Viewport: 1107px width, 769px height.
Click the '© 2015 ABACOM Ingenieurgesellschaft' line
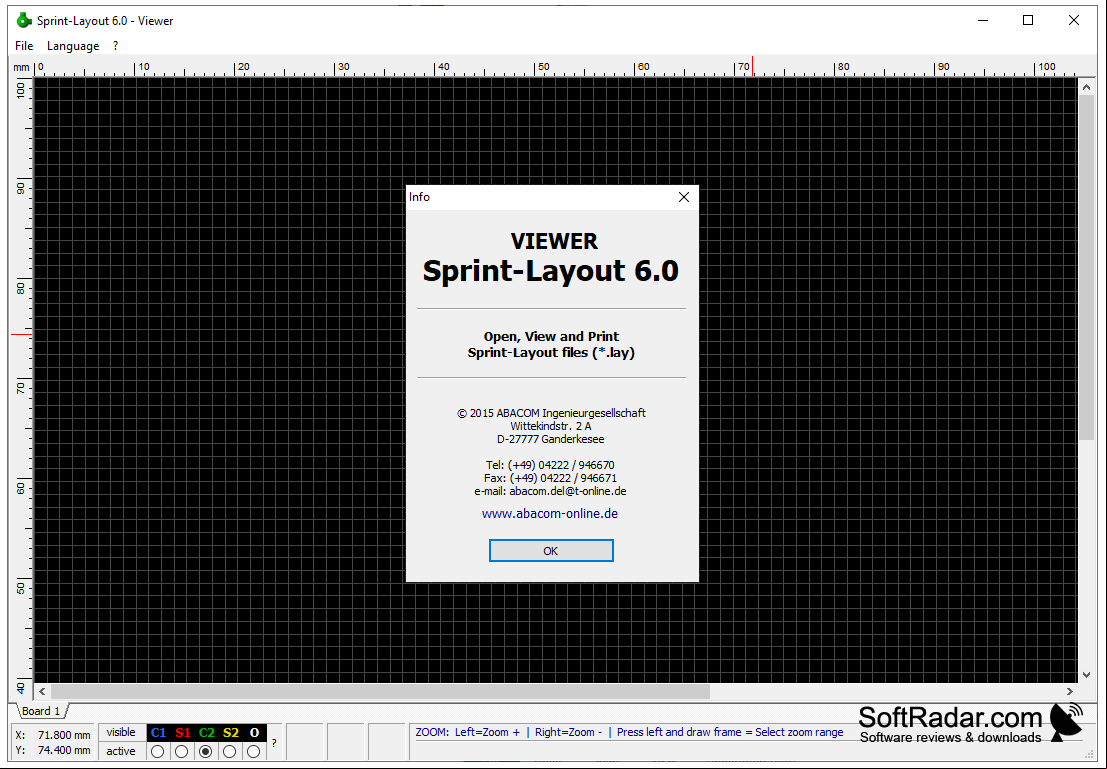(551, 413)
